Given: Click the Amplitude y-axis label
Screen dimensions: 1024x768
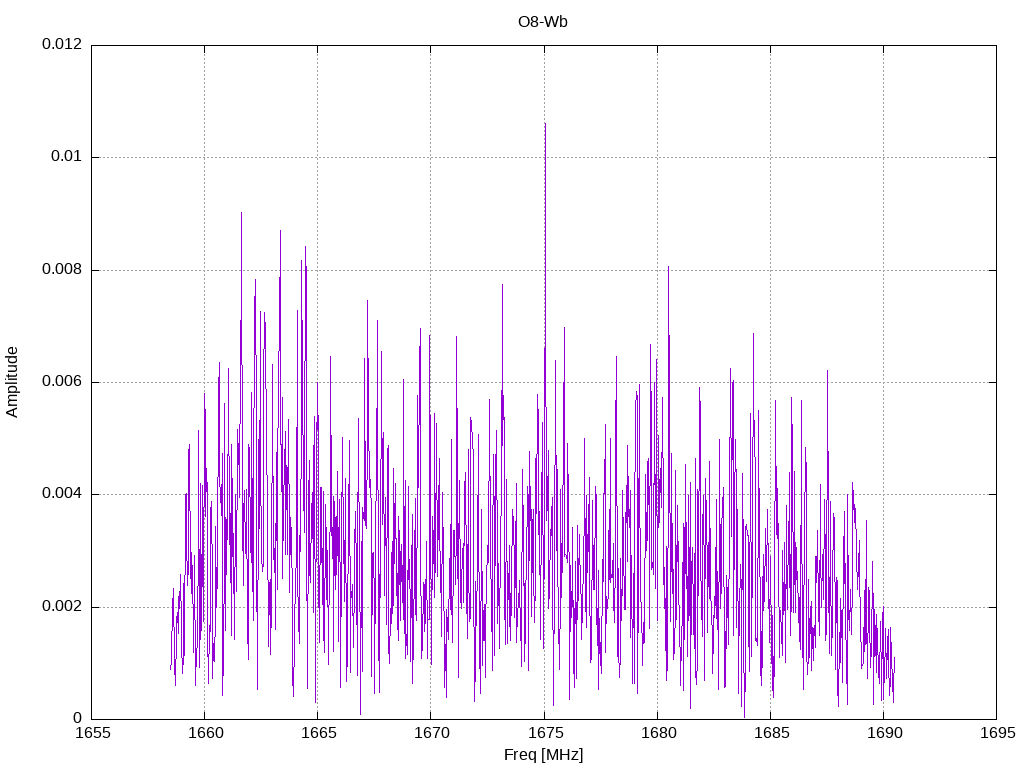Looking at the screenshot, I should click(12, 382).
